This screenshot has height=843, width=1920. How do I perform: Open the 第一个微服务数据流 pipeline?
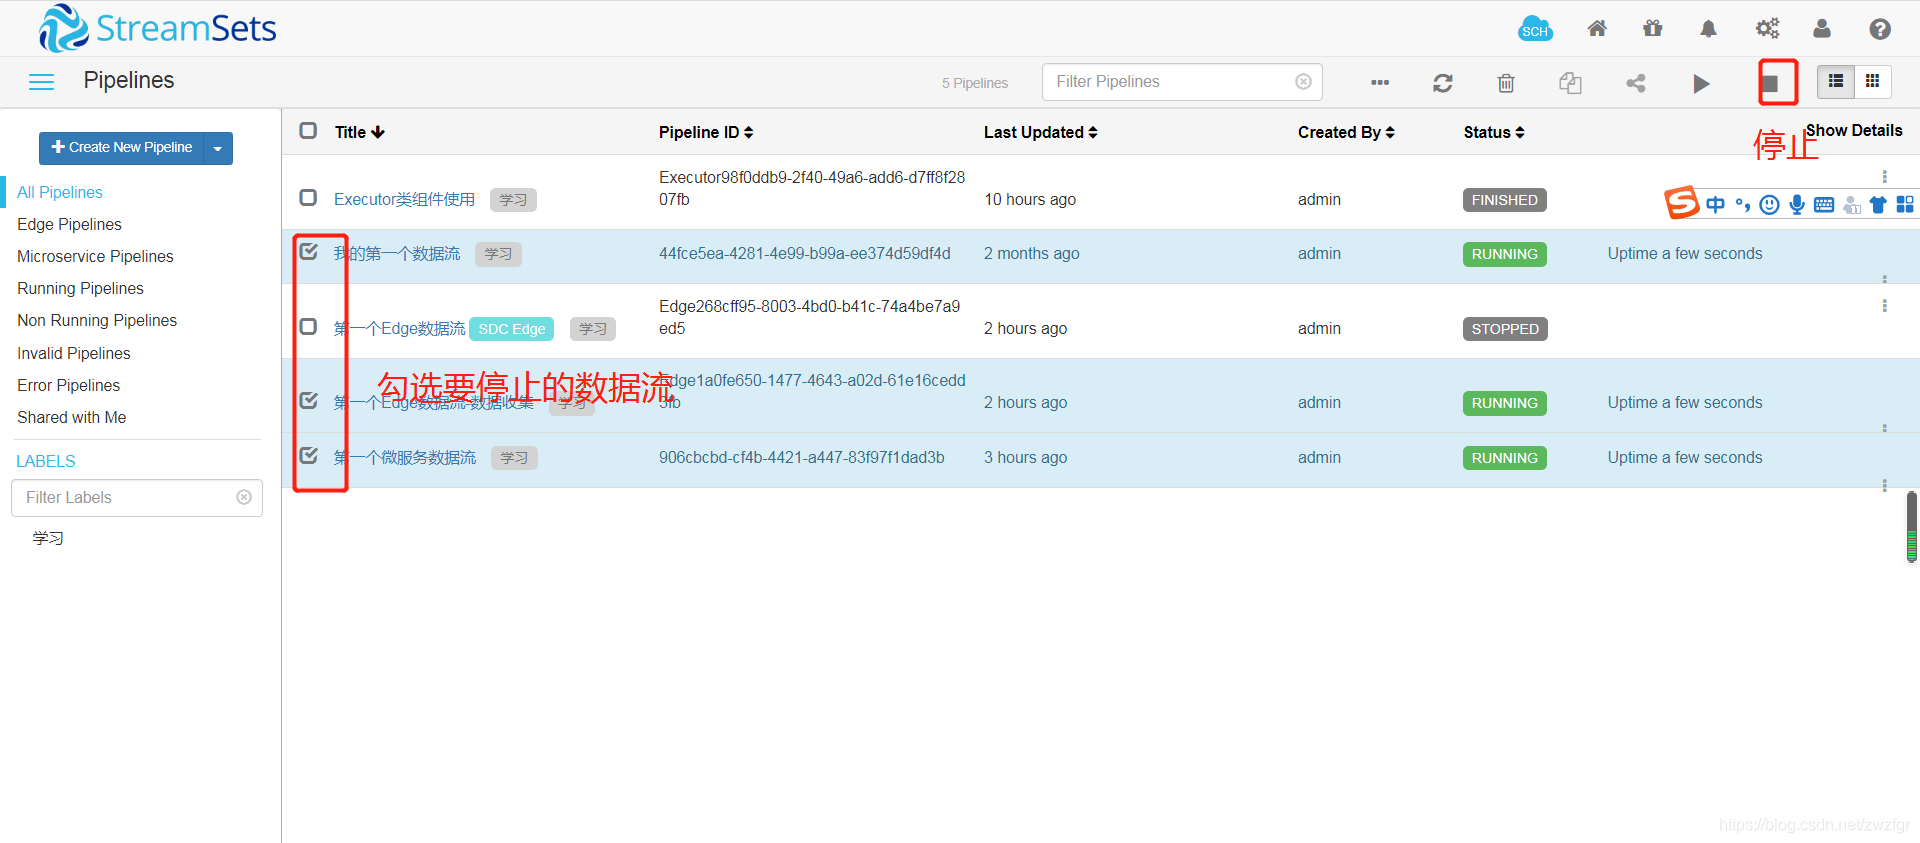(x=405, y=457)
